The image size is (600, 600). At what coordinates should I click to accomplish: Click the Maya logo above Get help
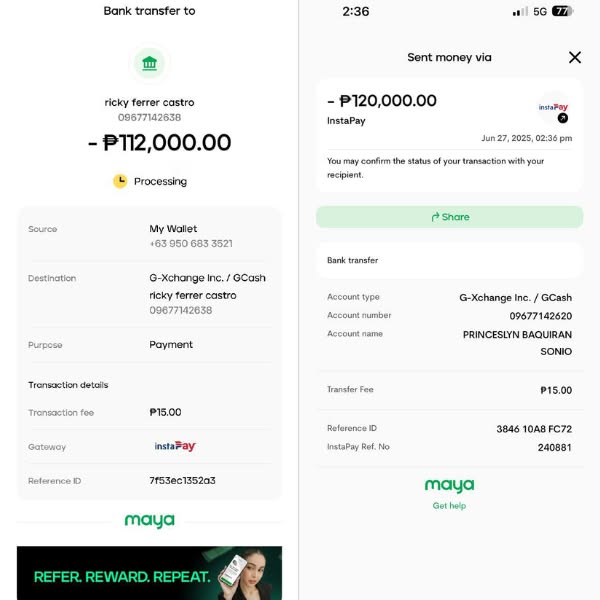449,486
